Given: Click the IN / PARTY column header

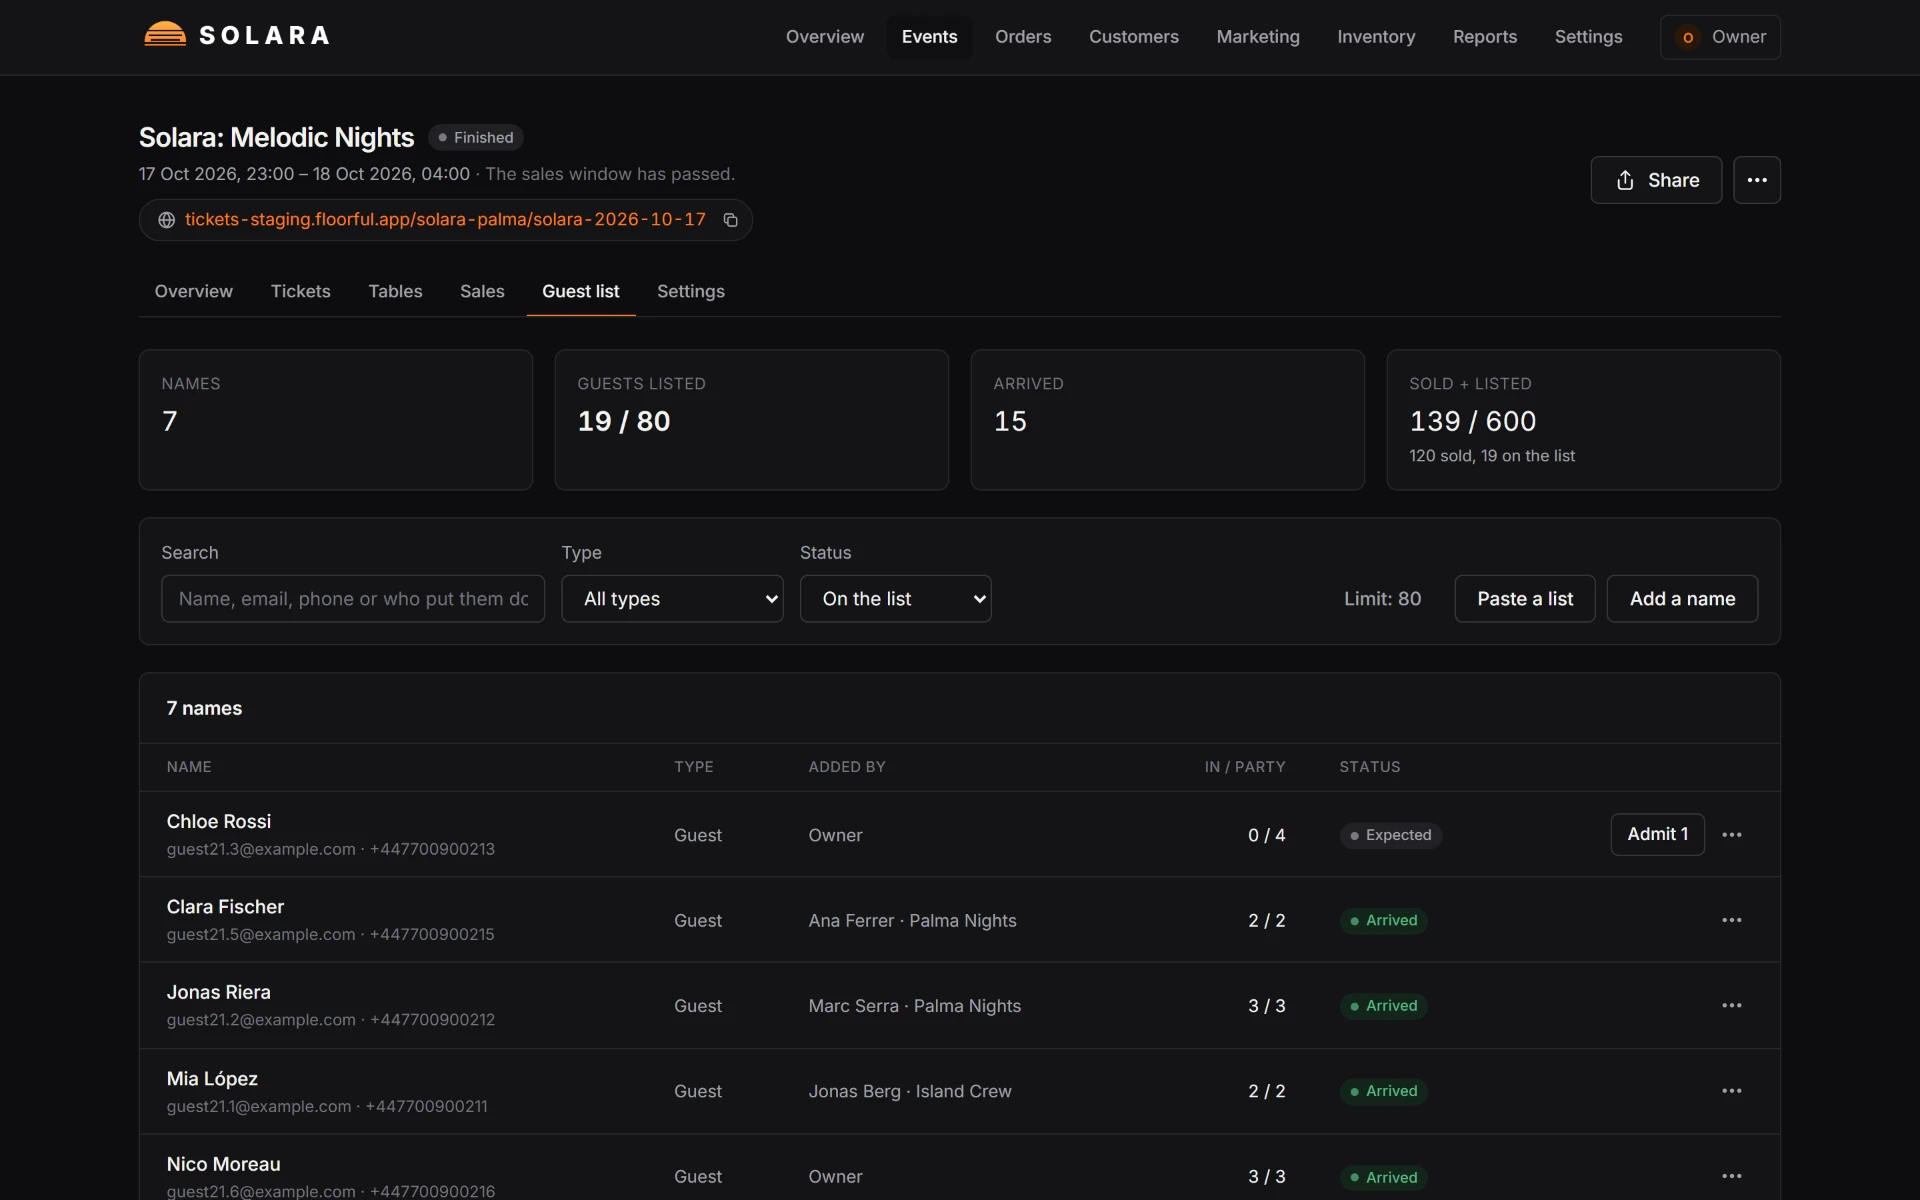Looking at the screenshot, I should (x=1245, y=767).
